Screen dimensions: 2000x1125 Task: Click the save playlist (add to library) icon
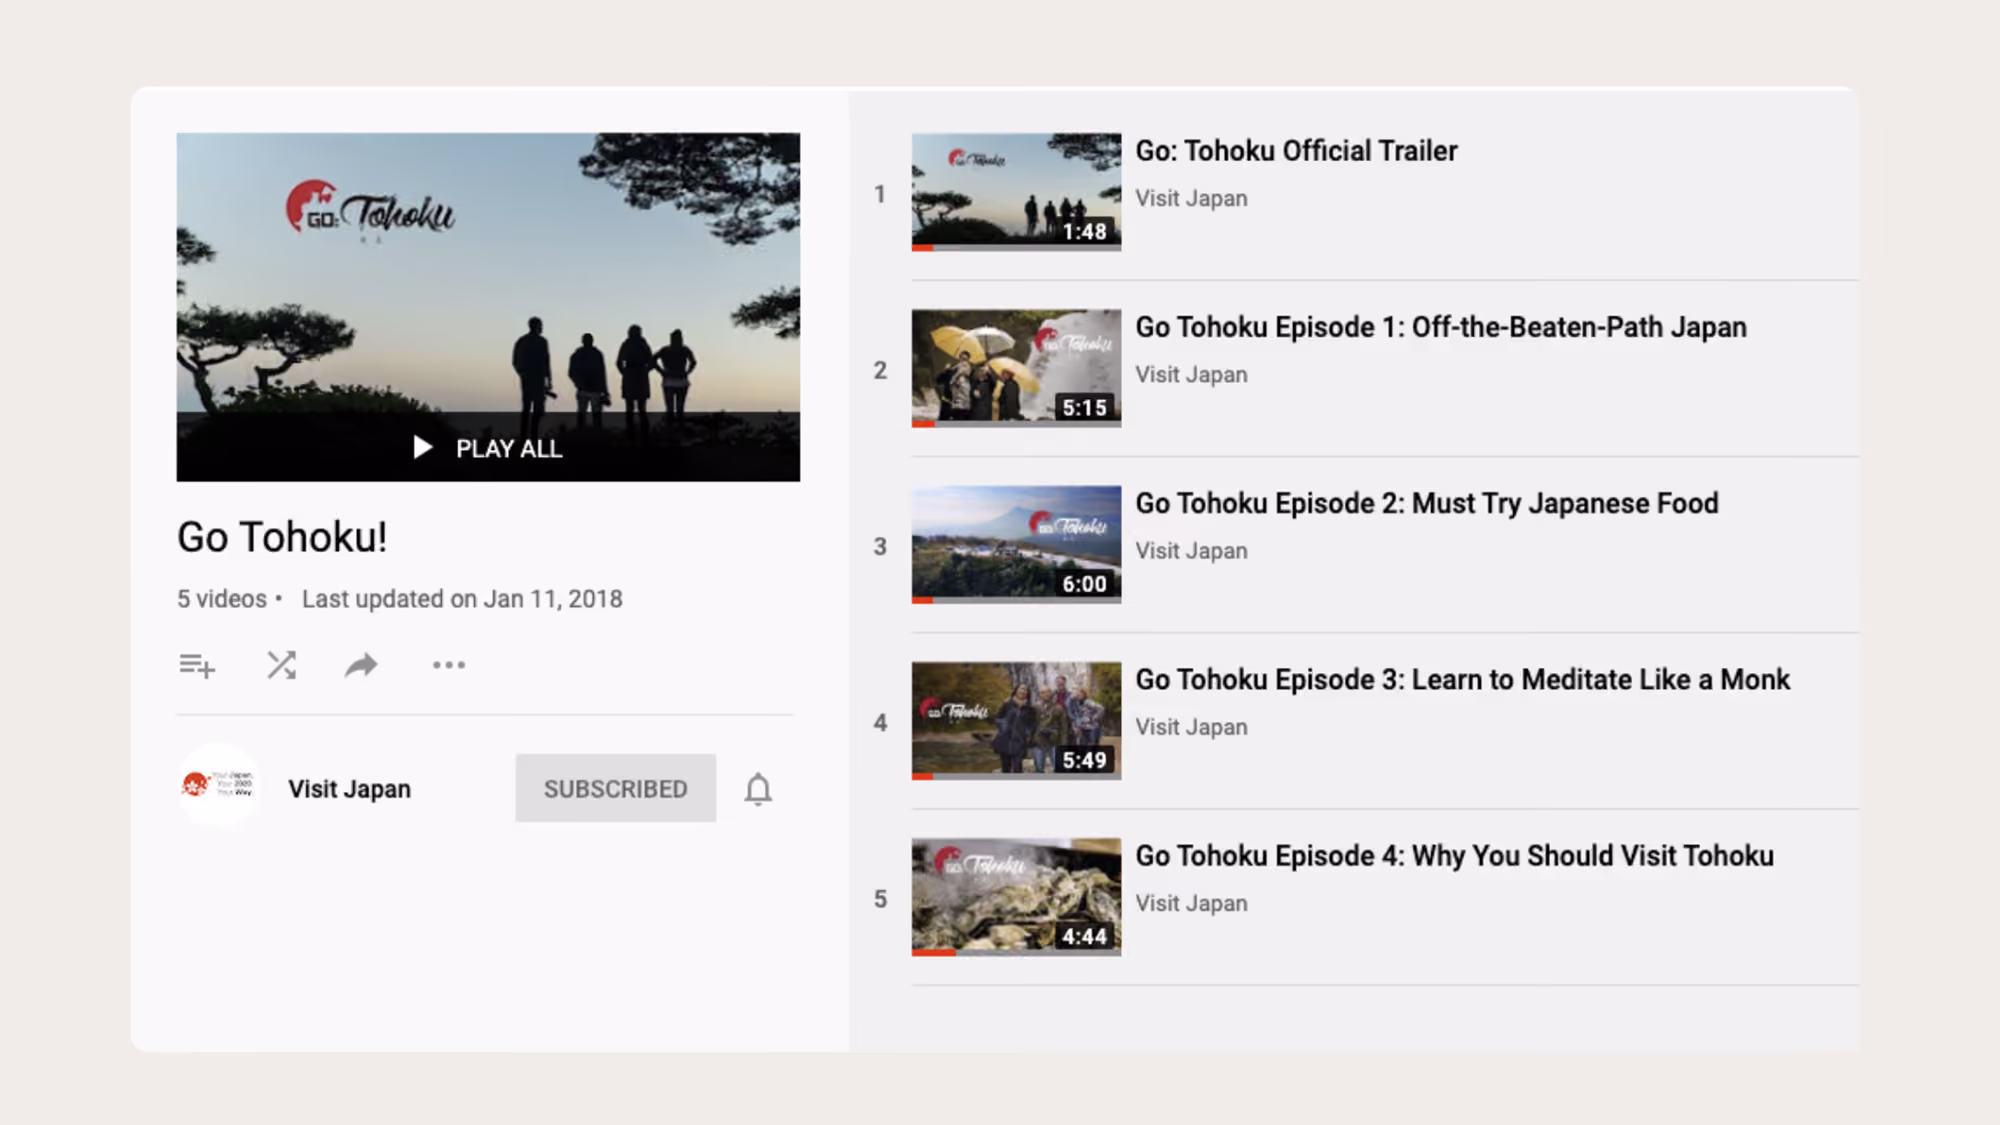point(197,665)
